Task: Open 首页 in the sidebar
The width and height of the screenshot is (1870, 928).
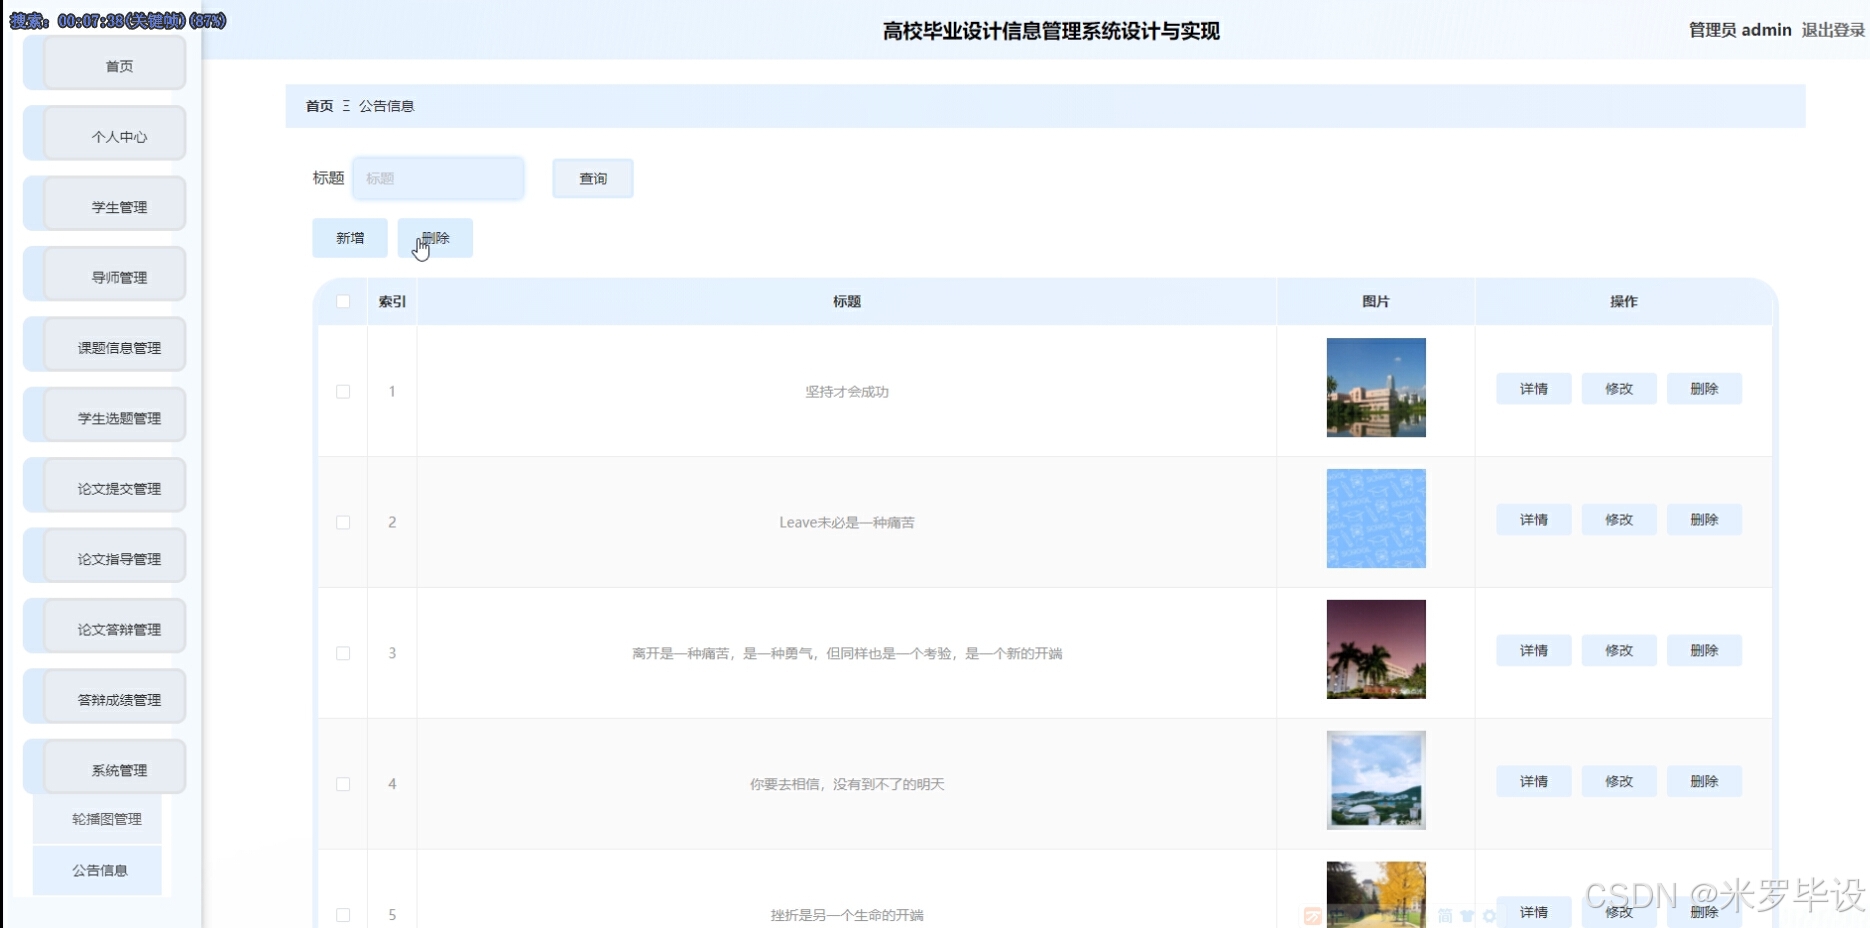Action: pos(105,64)
